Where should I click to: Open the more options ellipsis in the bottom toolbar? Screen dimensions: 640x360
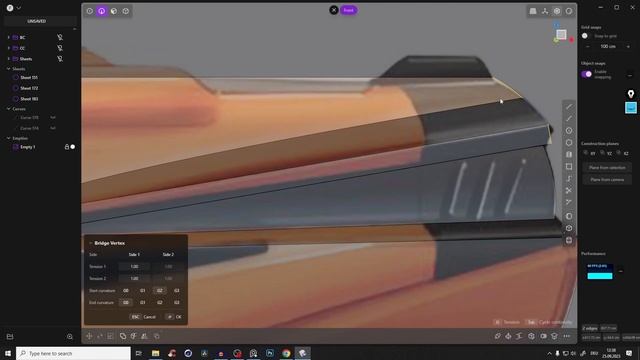567,336
